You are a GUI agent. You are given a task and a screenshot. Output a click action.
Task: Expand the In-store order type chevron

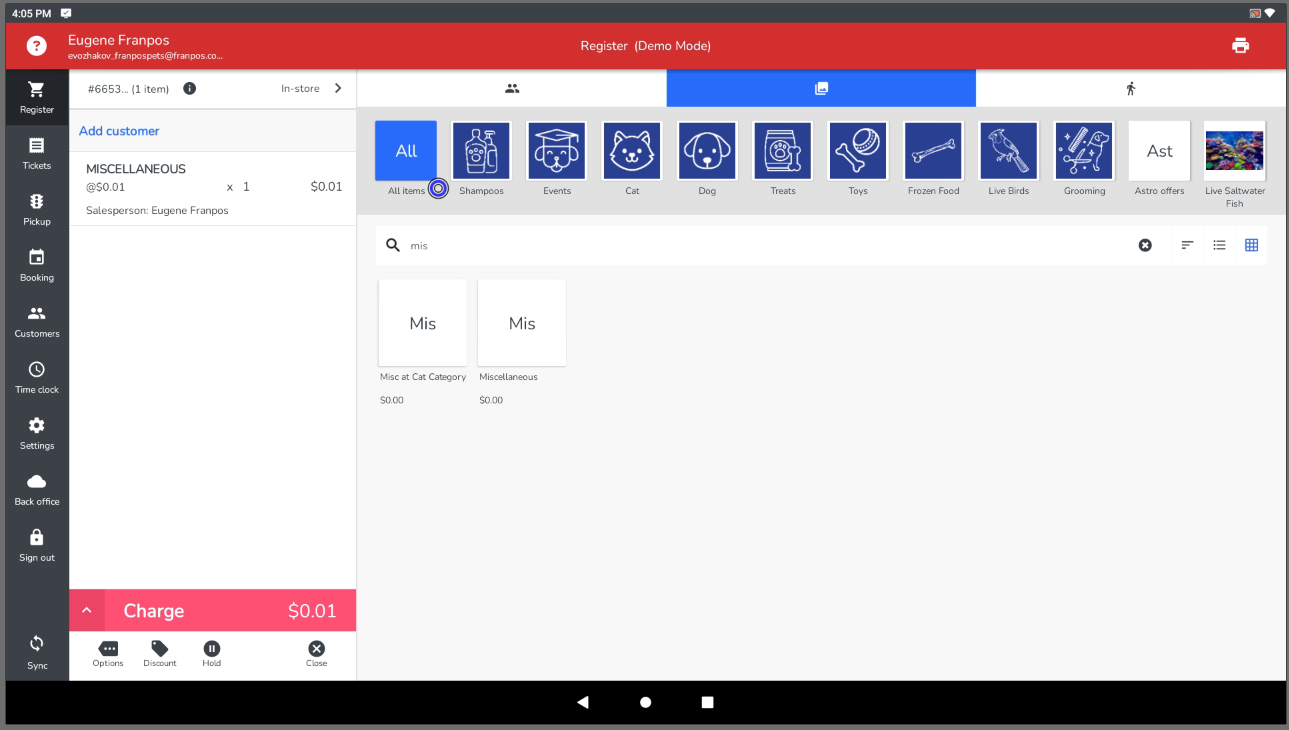338,89
